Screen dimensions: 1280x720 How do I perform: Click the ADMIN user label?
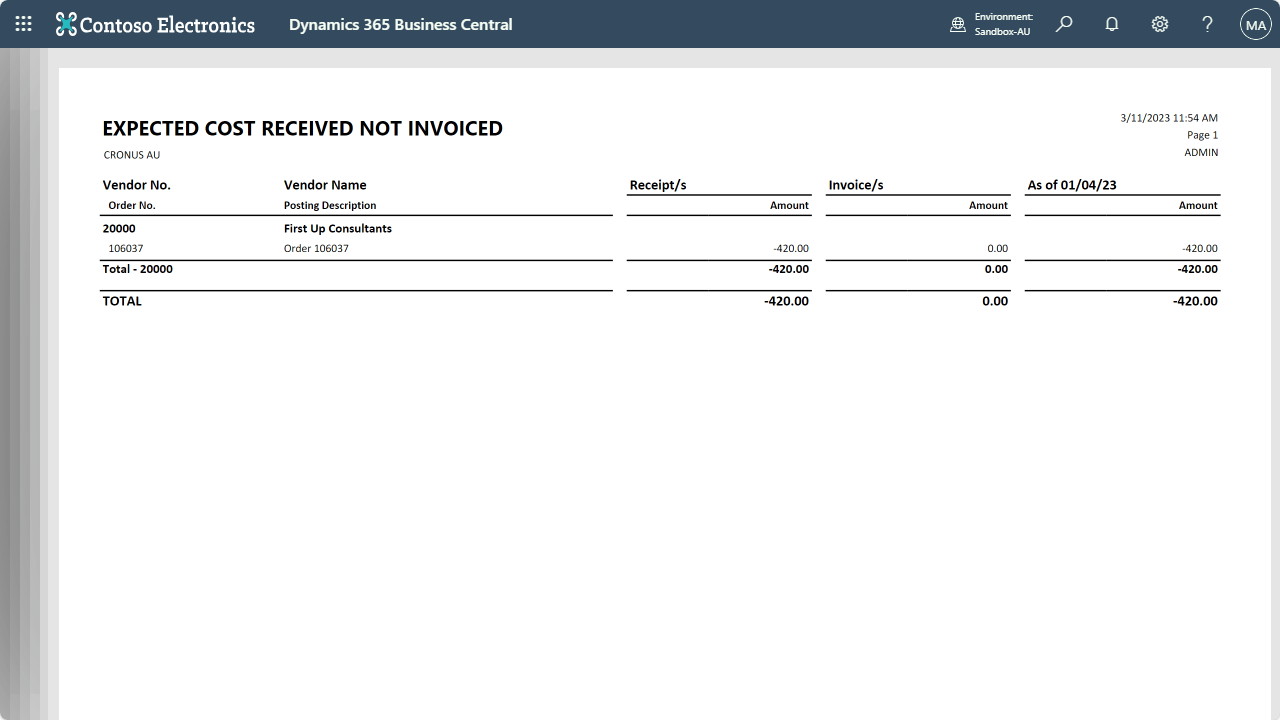1201,153
